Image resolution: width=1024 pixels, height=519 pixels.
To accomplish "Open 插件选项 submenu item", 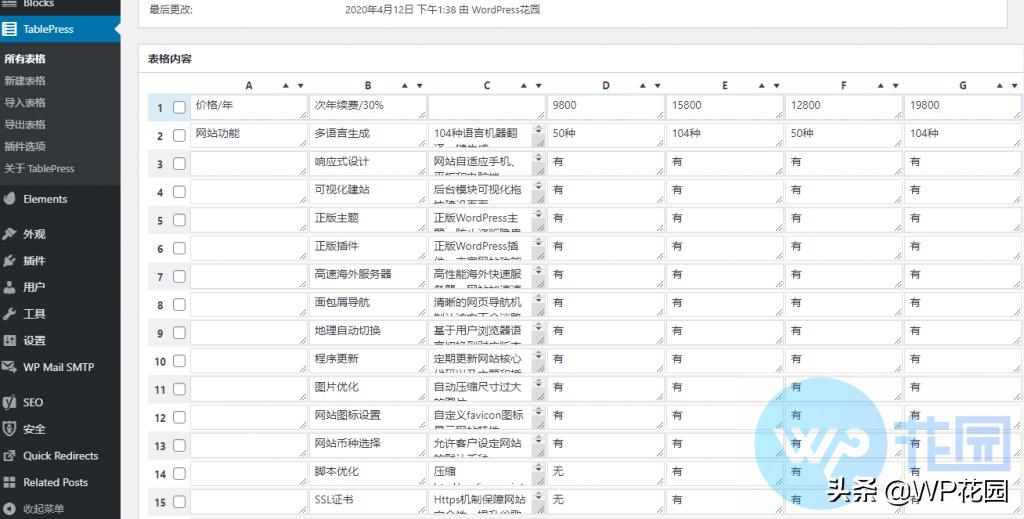I will click(25, 146).
